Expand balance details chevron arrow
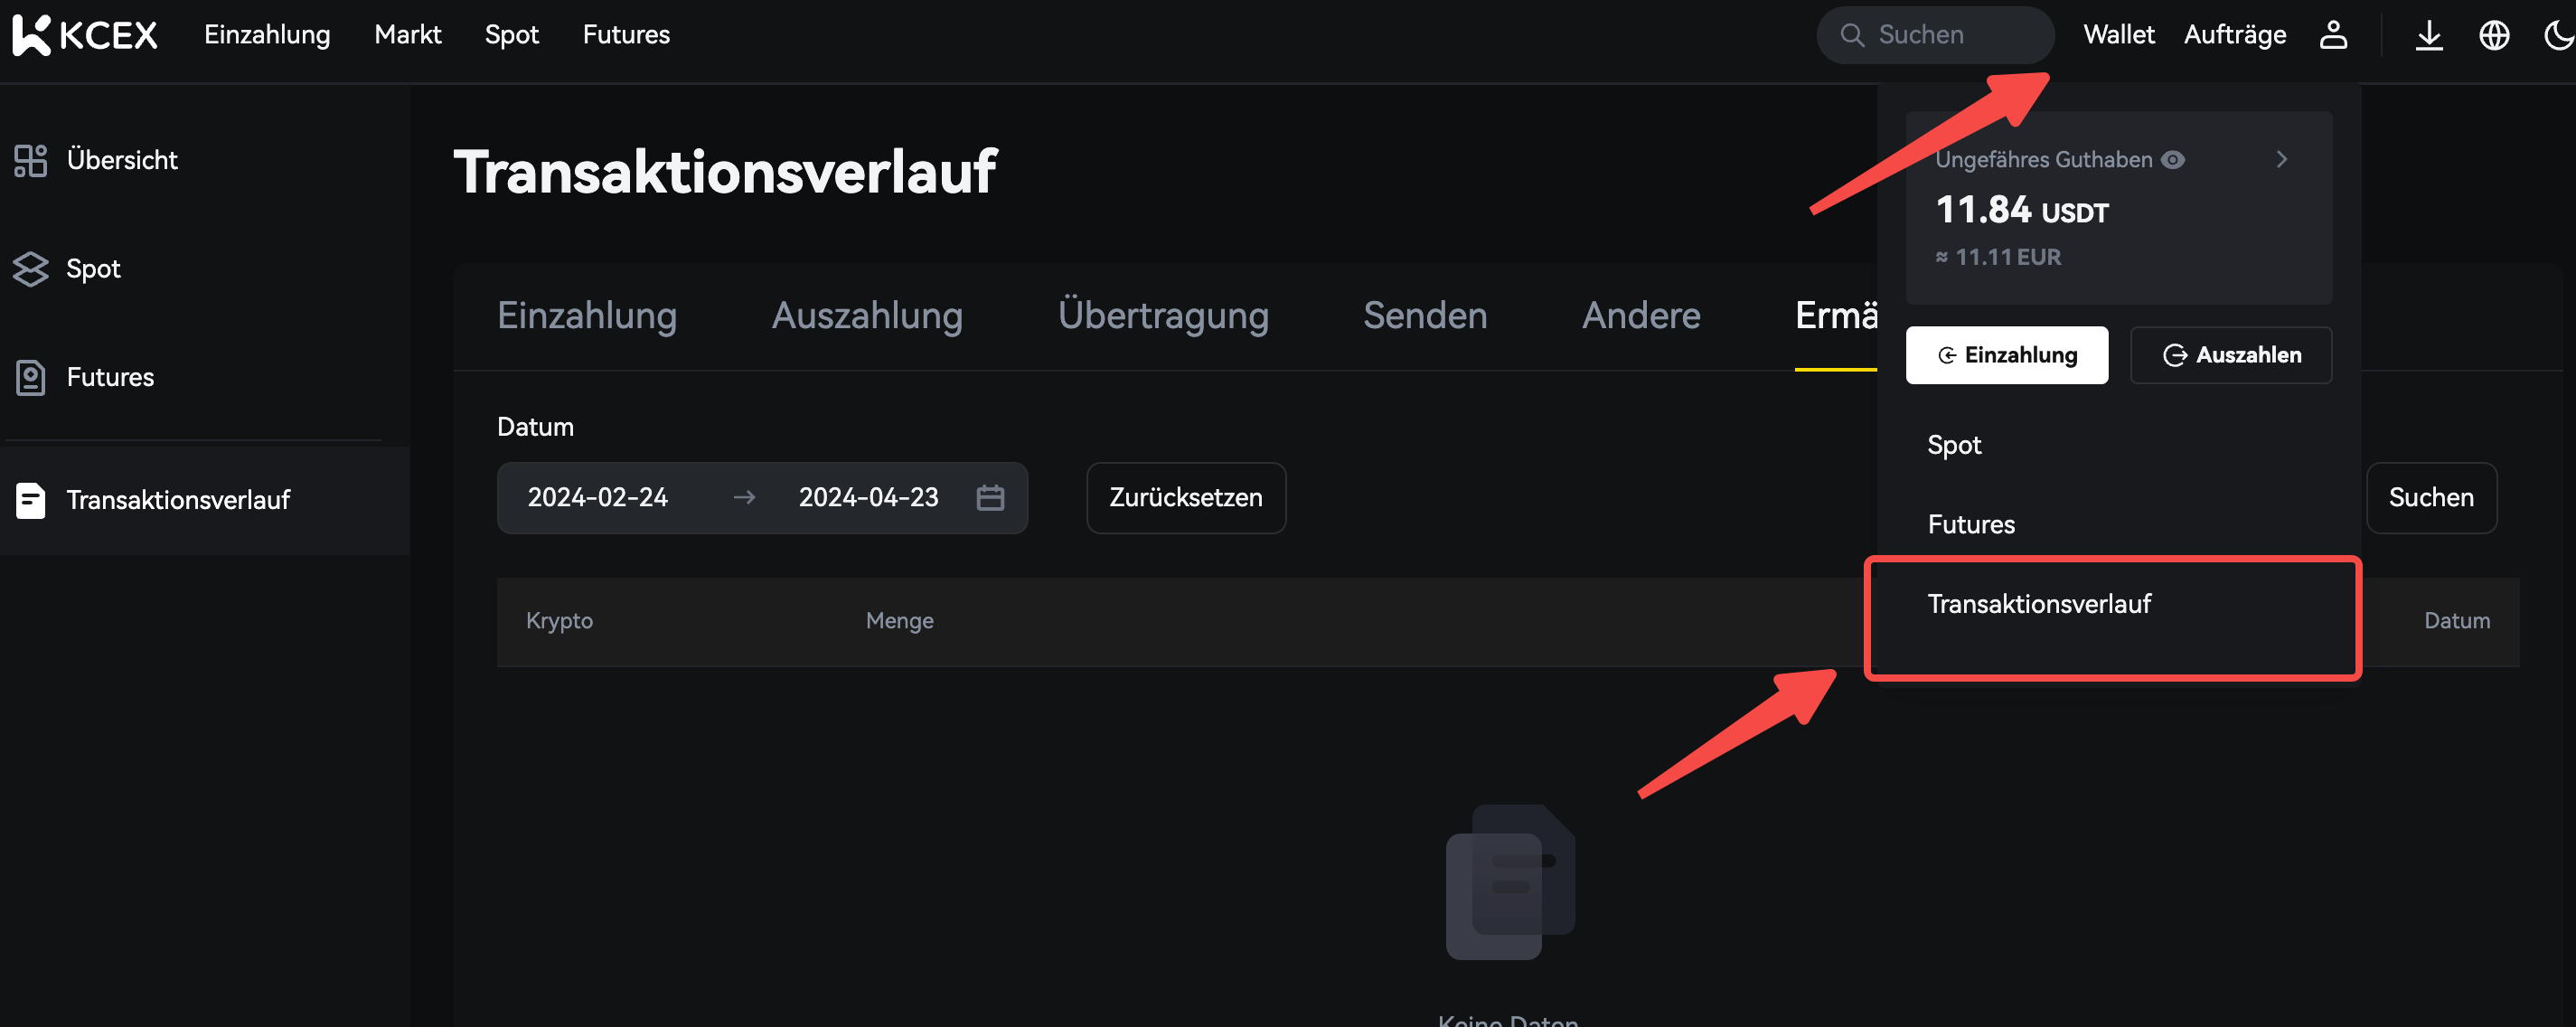Image resolution: width=2576 pixels, height=1027 pixels. click(x=2282, y=160)
